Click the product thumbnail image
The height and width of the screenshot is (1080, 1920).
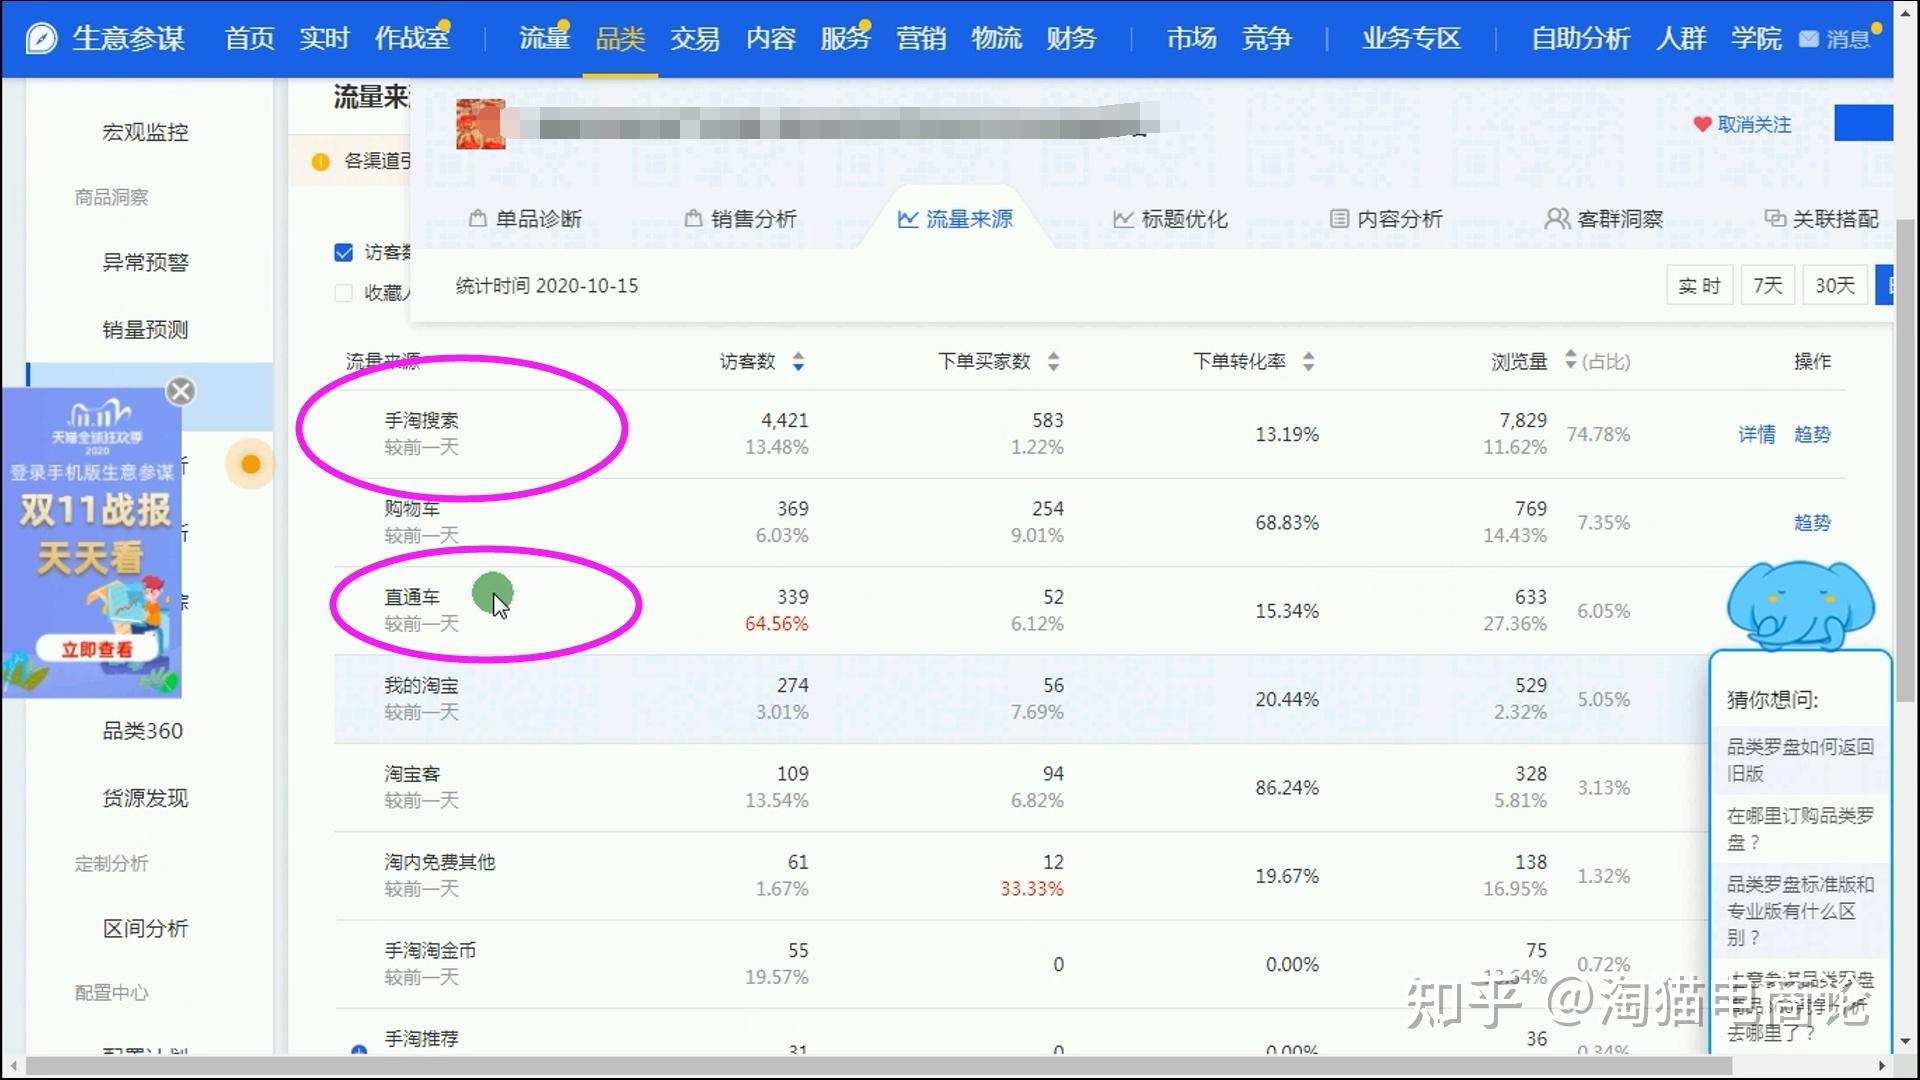tap(480, 124)
